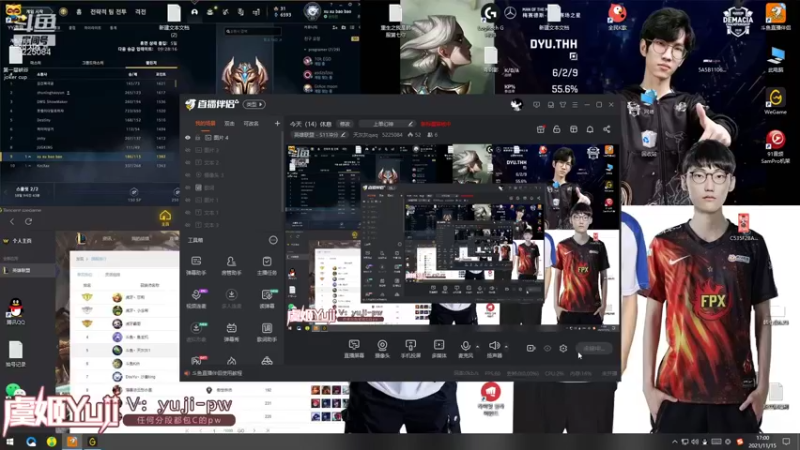Click the 修改 button next to 今天 (14)
800x450 pixels.
pos(345,124)
